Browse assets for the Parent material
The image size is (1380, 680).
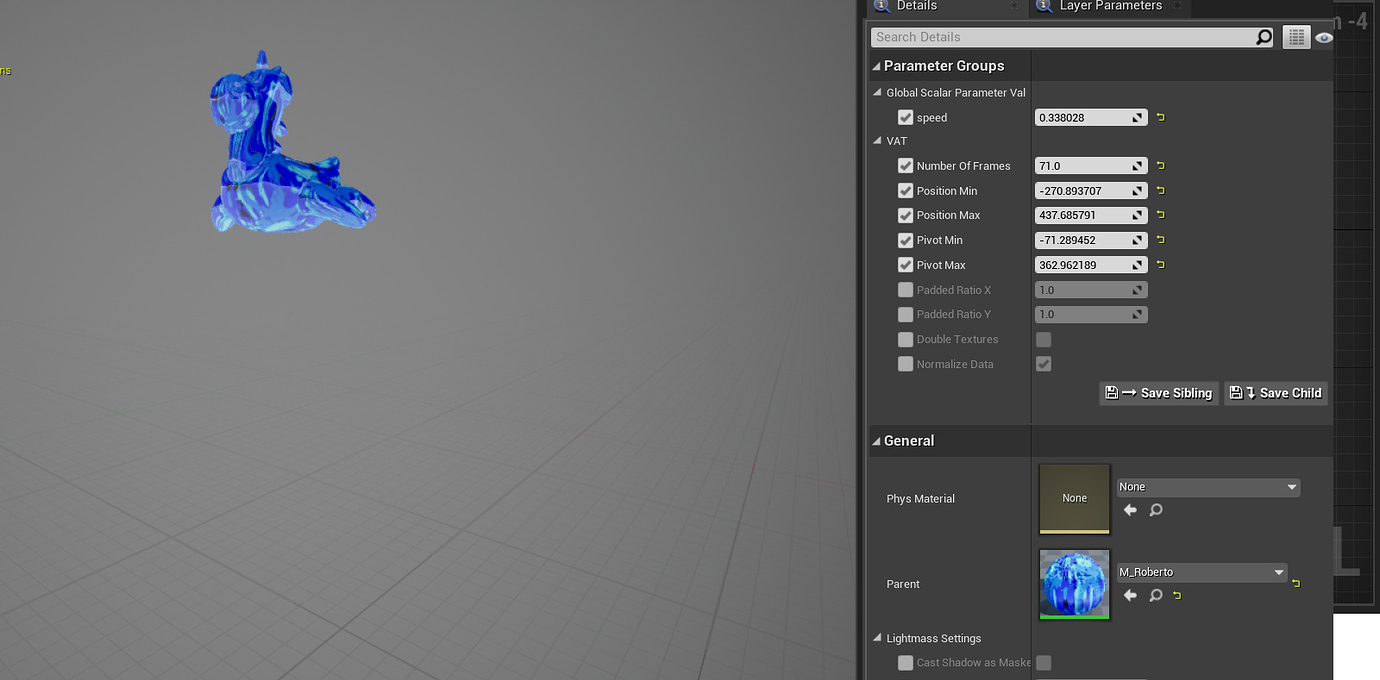pyautogui.click(x=1155, y=595)
